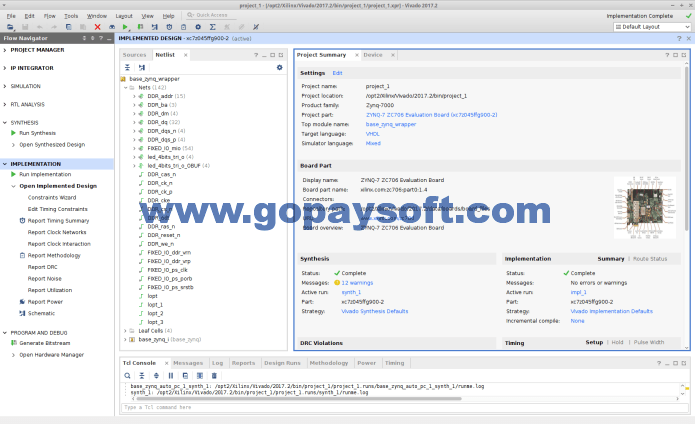
Task: Click Flow Navigator collapse-all header icon
Action: (84, 38)
